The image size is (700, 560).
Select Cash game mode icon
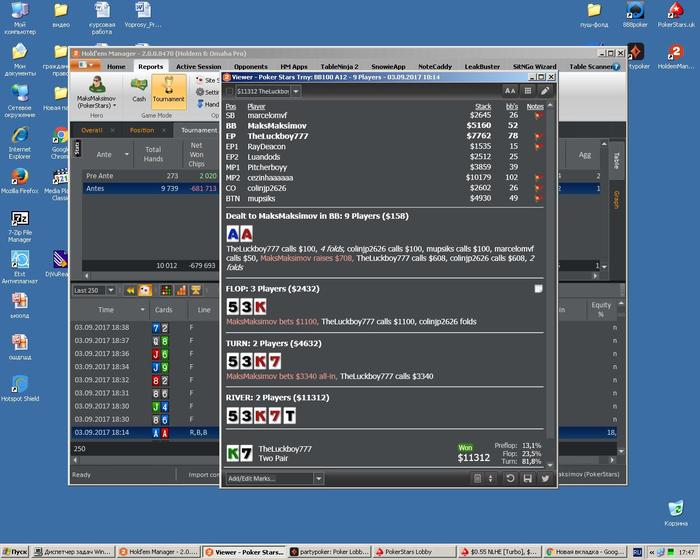139,89
